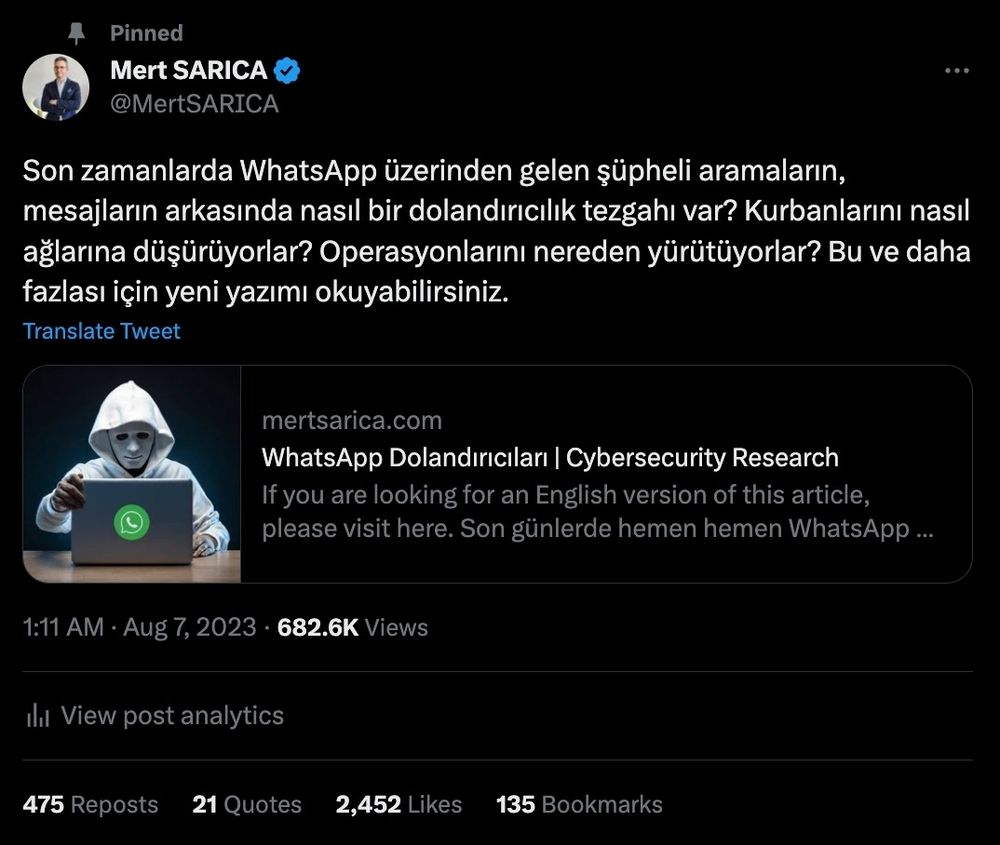The width and height of the screenshot is (1000, 845).
Task: Click the Mert SARICA display name
Action: pyautogui.click(x=189, y=70)
